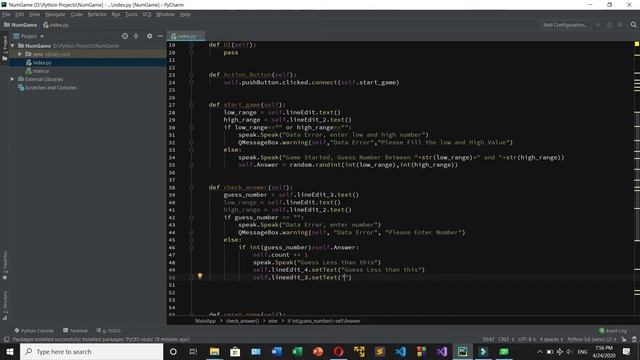The image size is (640, 360).
Task: Open the Edit menu
Action: pos(20,14)
